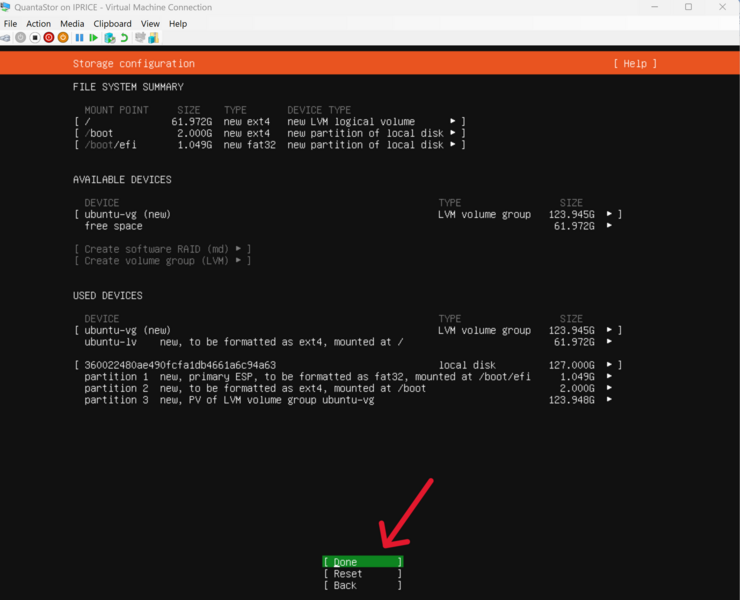Close the Virtual Machine Connection window
Screen dimensions: 740x600
point(723,7)
